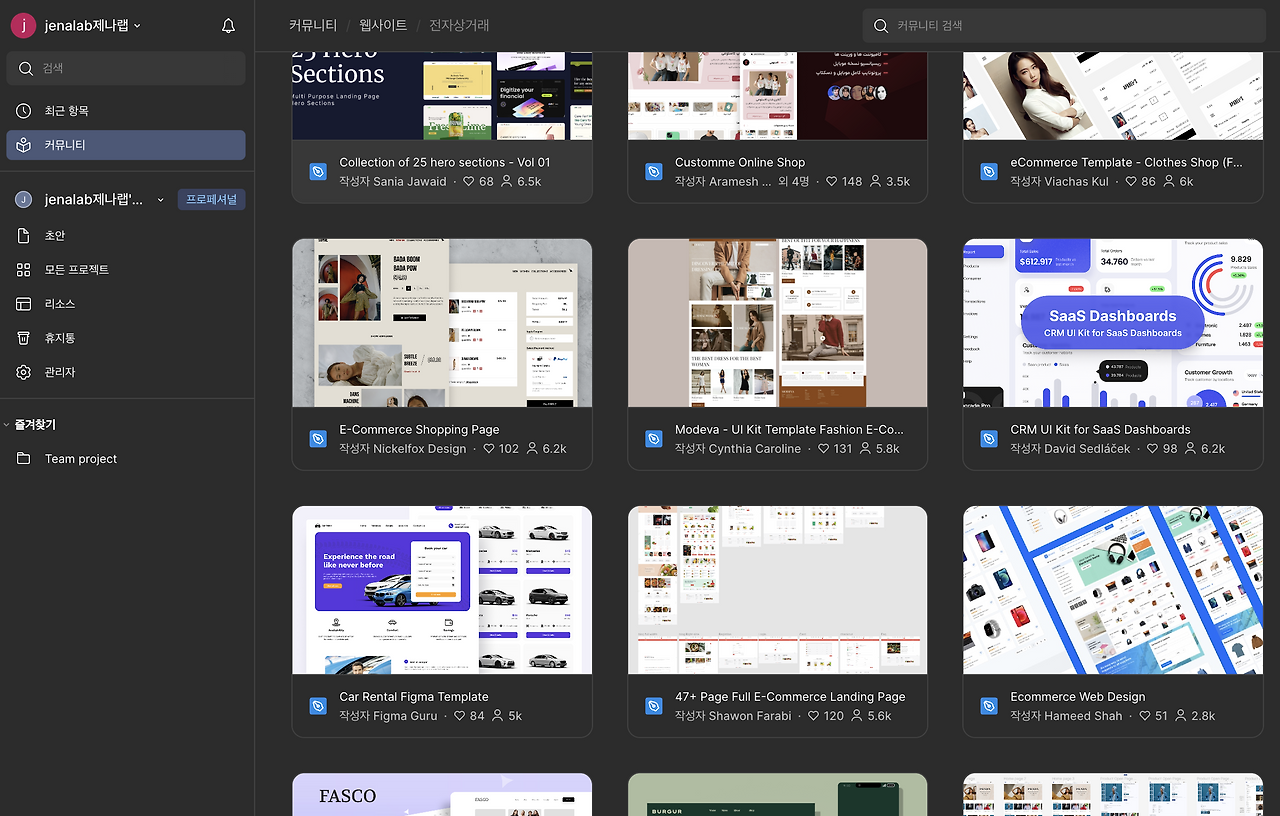
Task: Focus the sidebar 검색 field
Action: (126, 69)
